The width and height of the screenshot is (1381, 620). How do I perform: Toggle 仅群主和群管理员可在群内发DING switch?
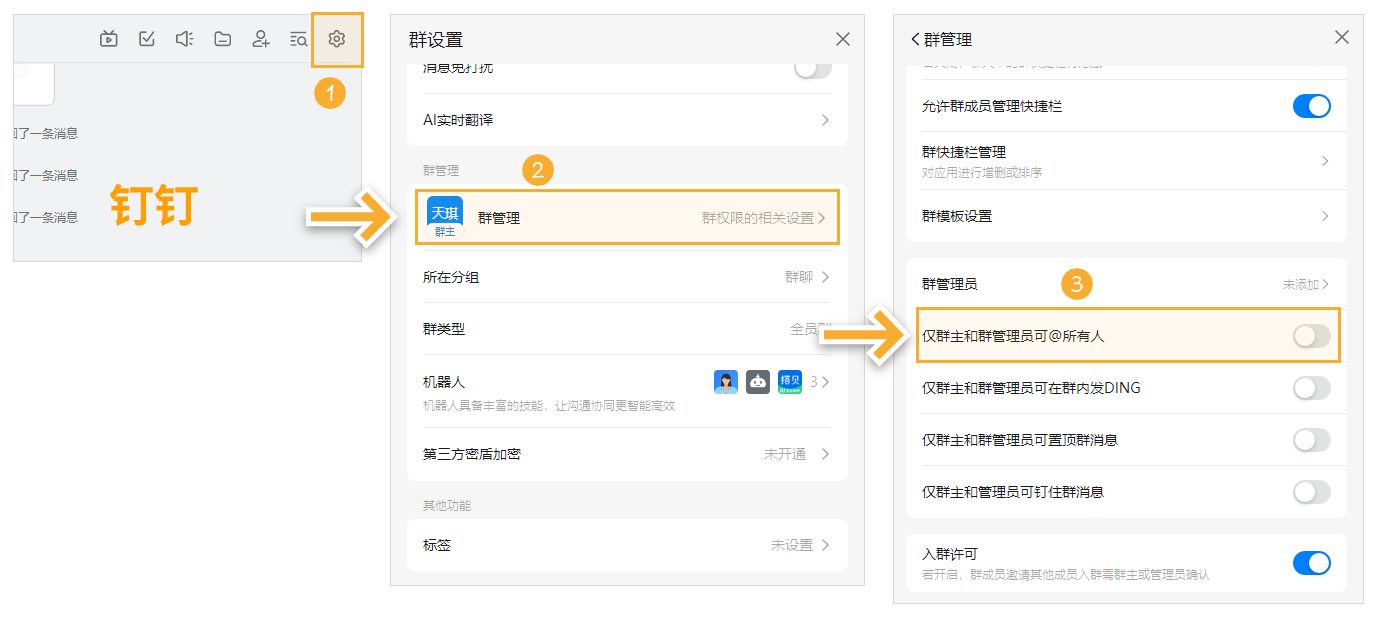(1311, 388)
